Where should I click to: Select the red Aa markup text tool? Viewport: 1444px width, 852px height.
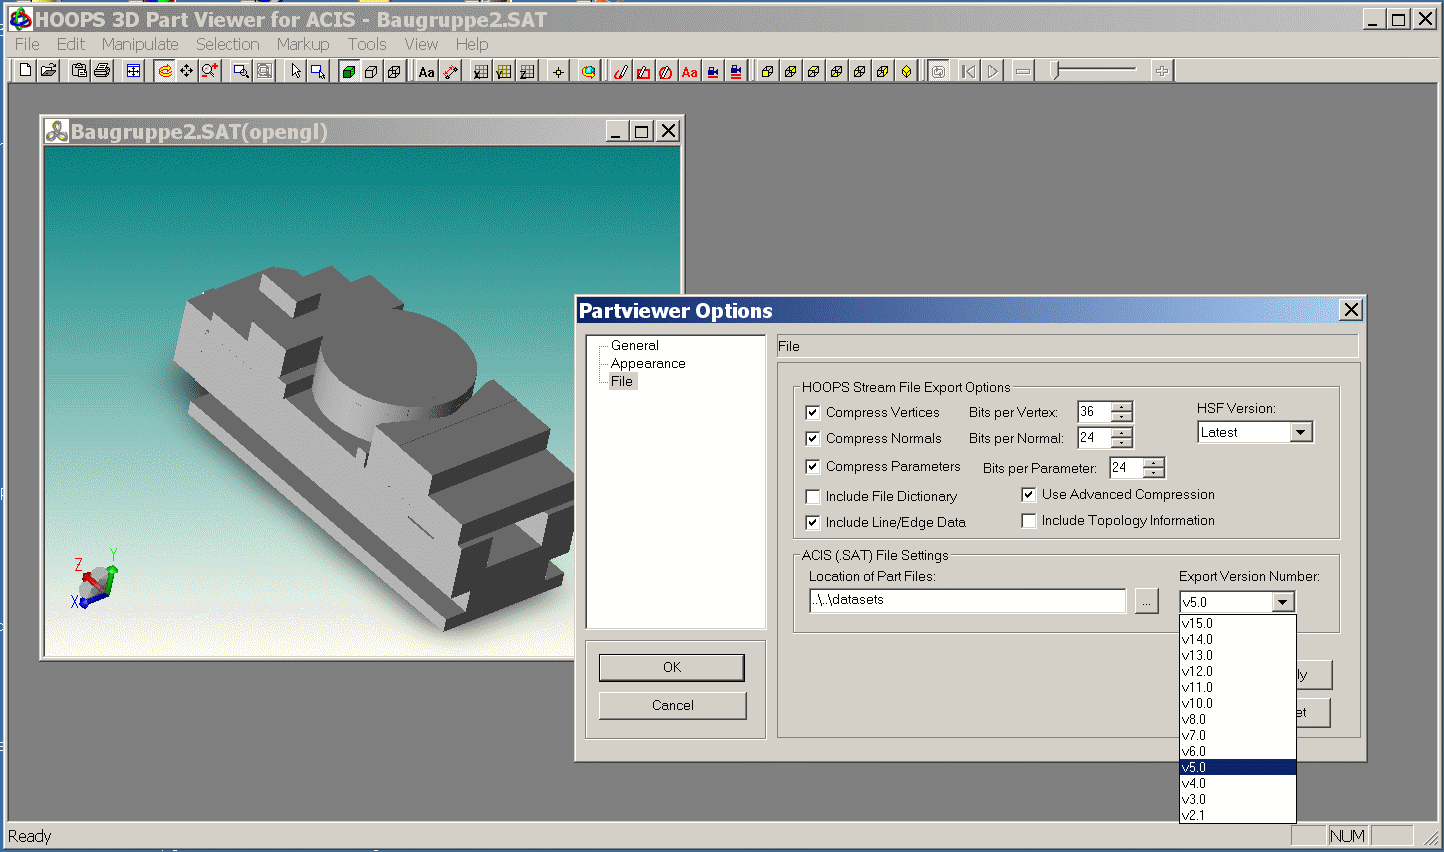coord(689,71)
